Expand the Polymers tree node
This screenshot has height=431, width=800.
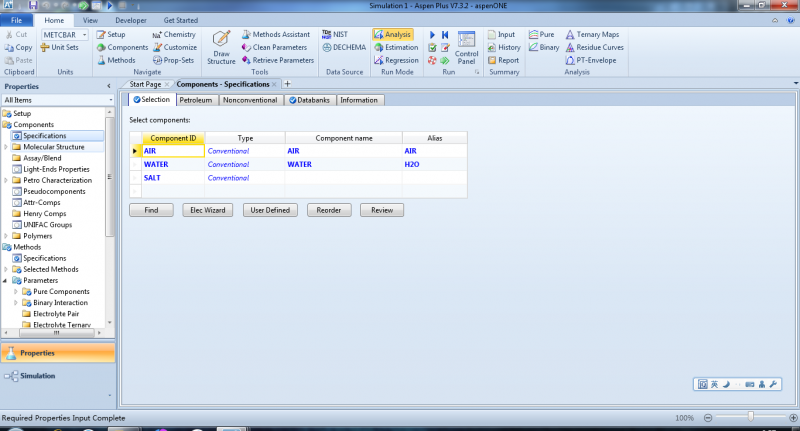point(6,236)
